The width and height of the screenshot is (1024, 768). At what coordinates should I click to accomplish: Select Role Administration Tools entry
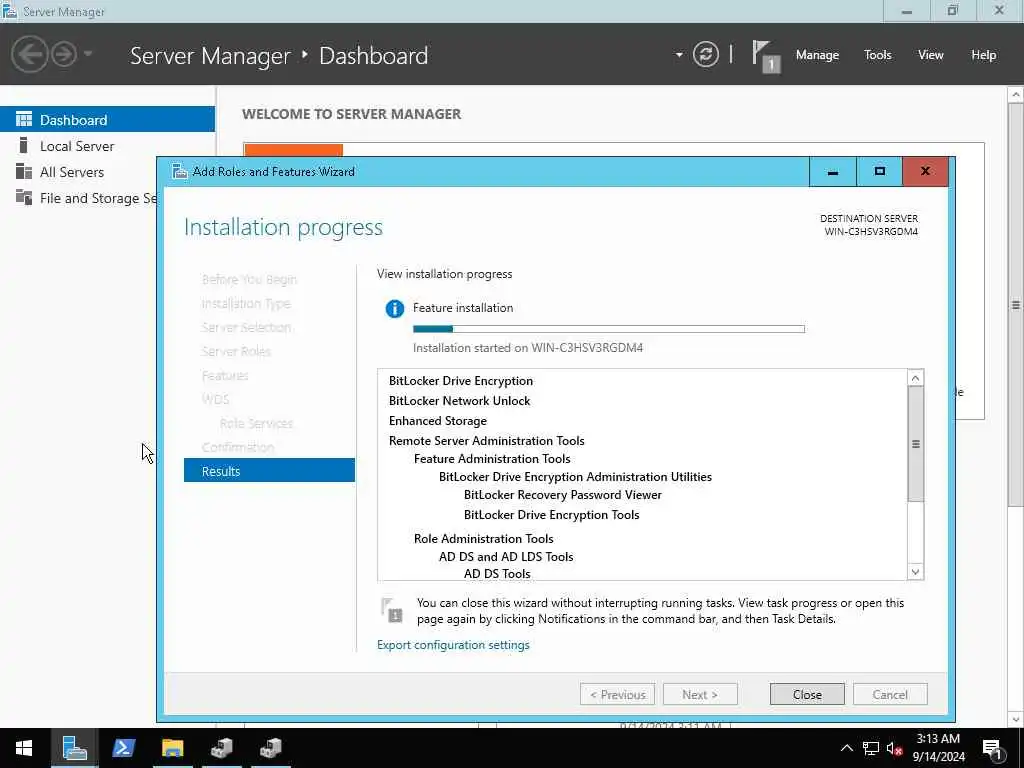coord(483,539)
